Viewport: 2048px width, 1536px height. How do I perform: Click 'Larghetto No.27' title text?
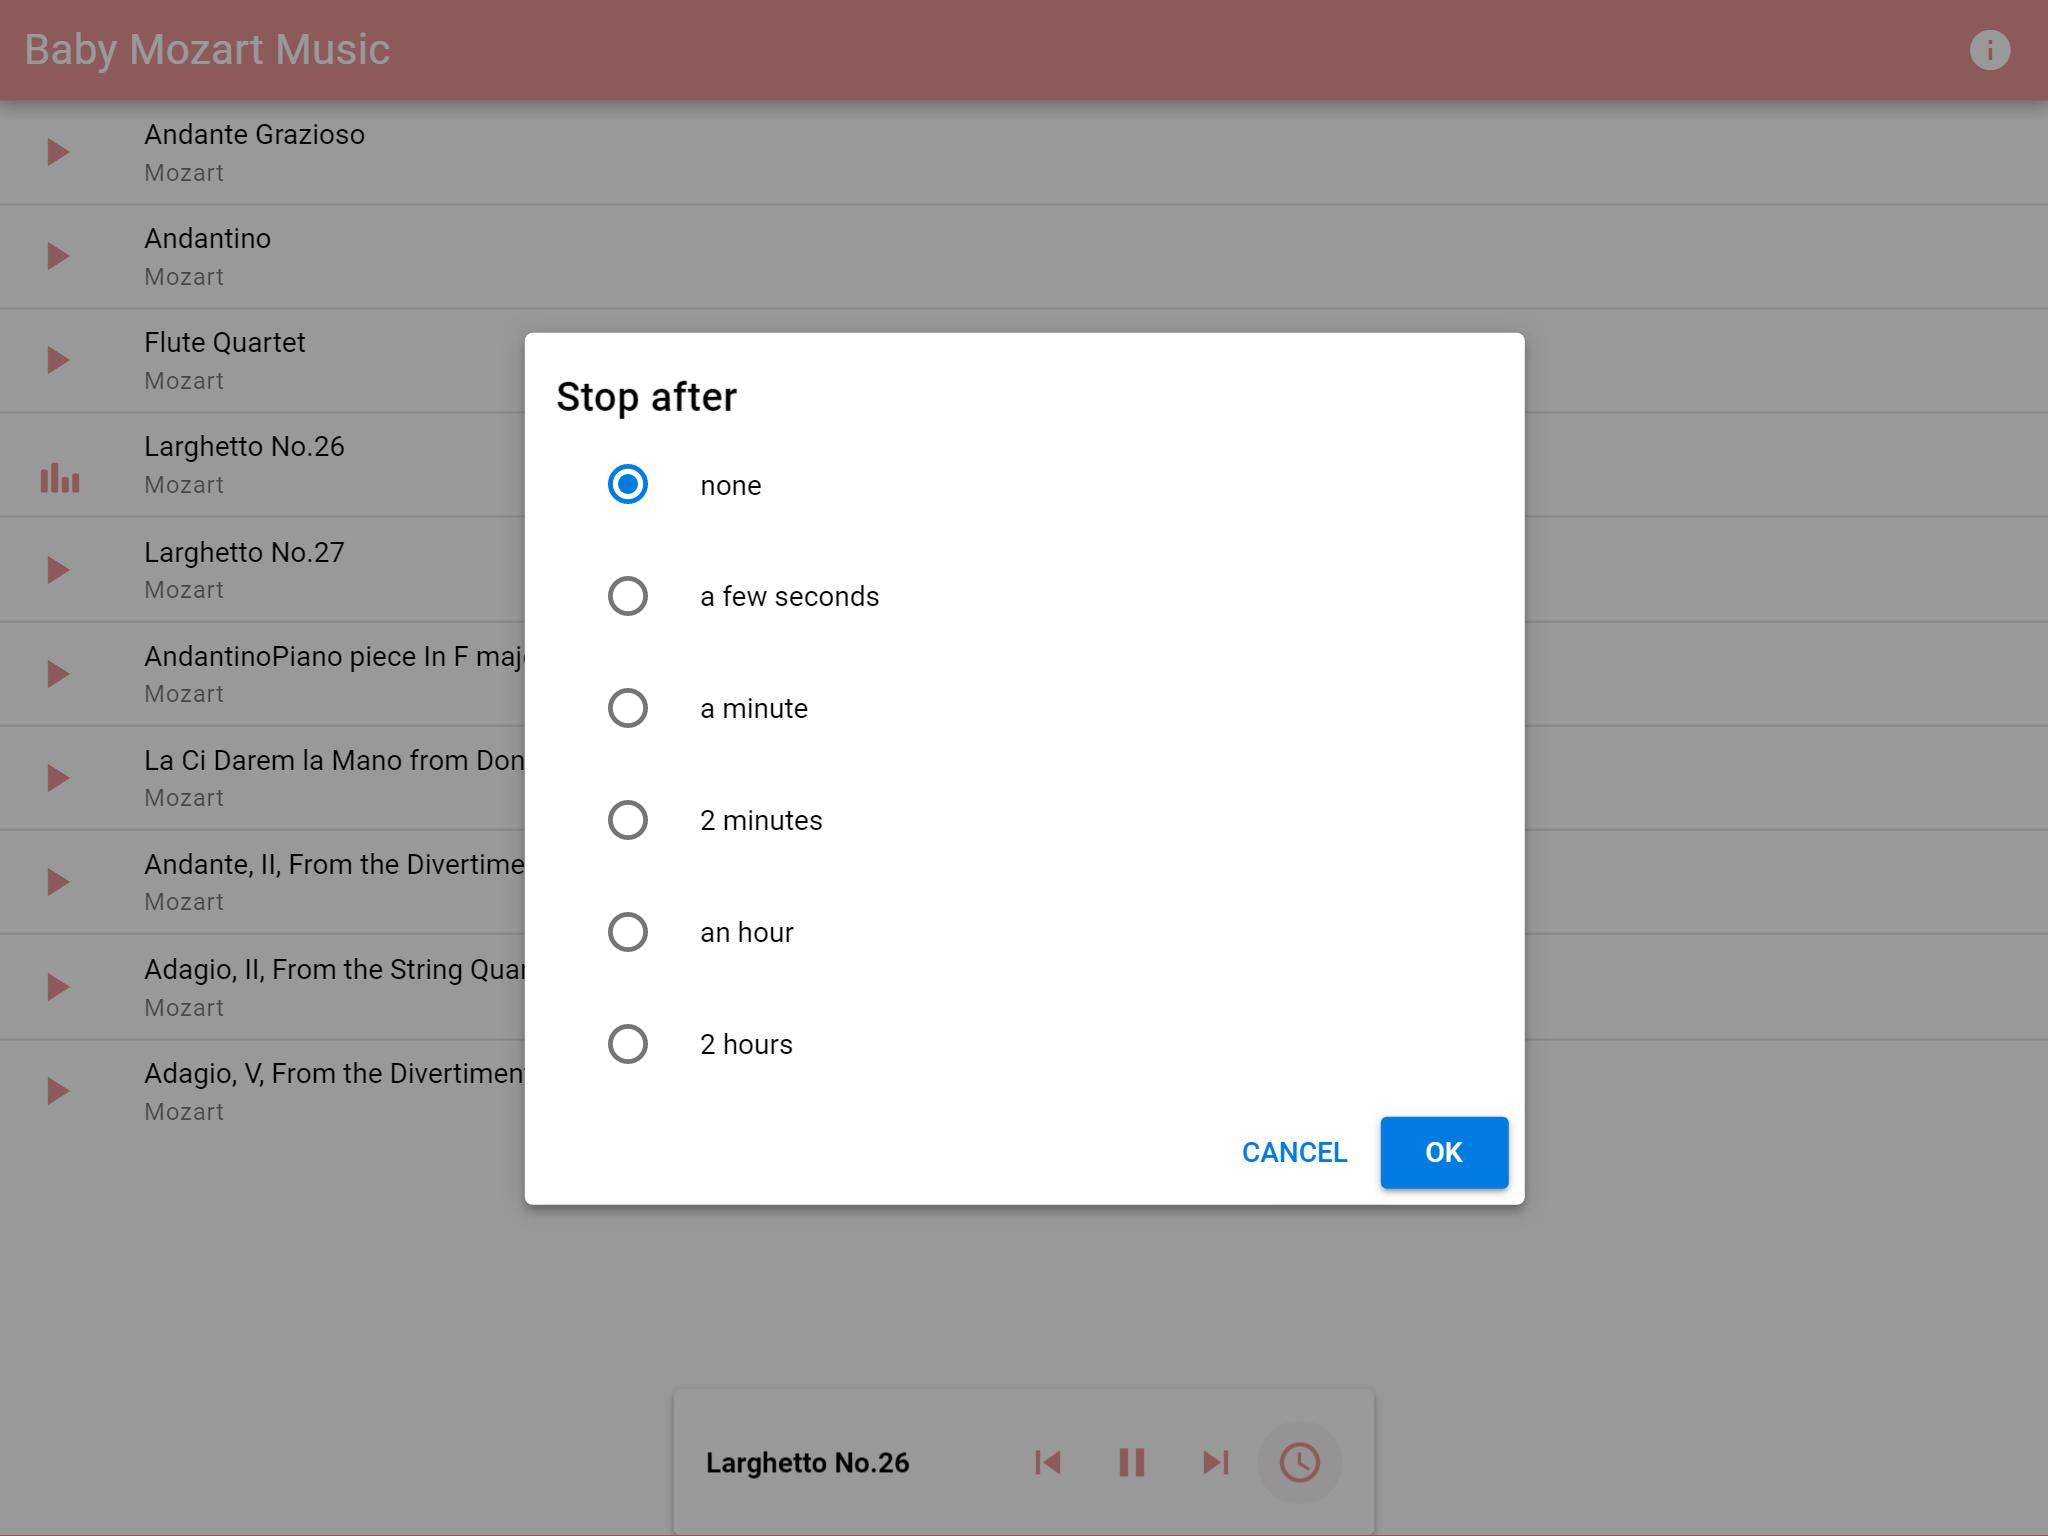[244, 552]
